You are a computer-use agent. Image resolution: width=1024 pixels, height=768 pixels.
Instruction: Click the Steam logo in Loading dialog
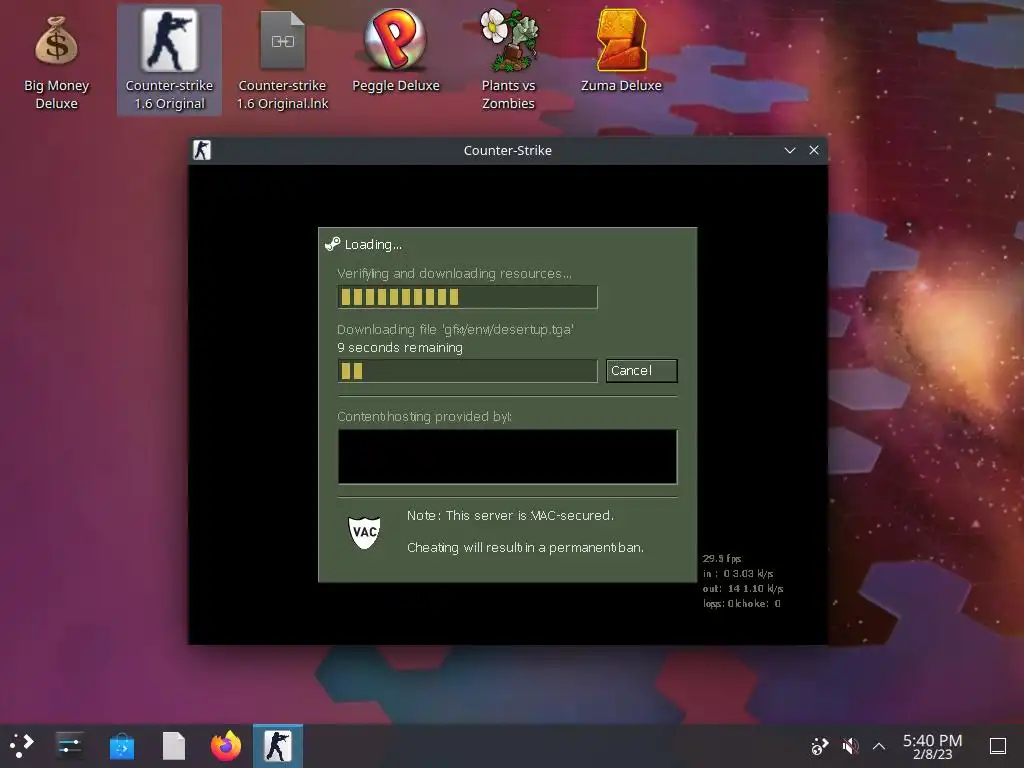coord(332,244)
